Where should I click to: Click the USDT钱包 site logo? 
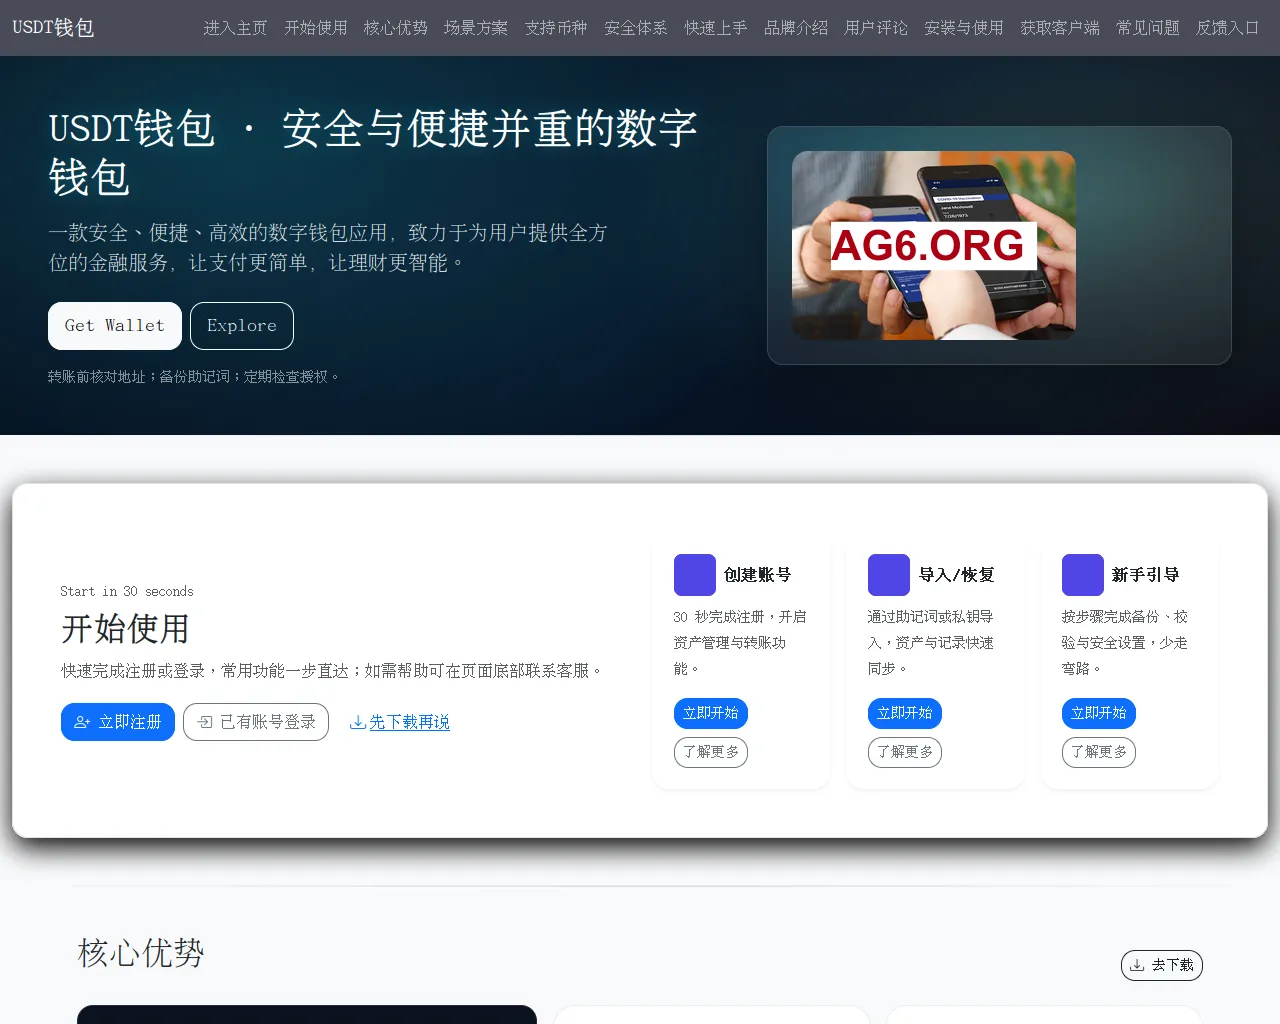[x=54, y=28]
